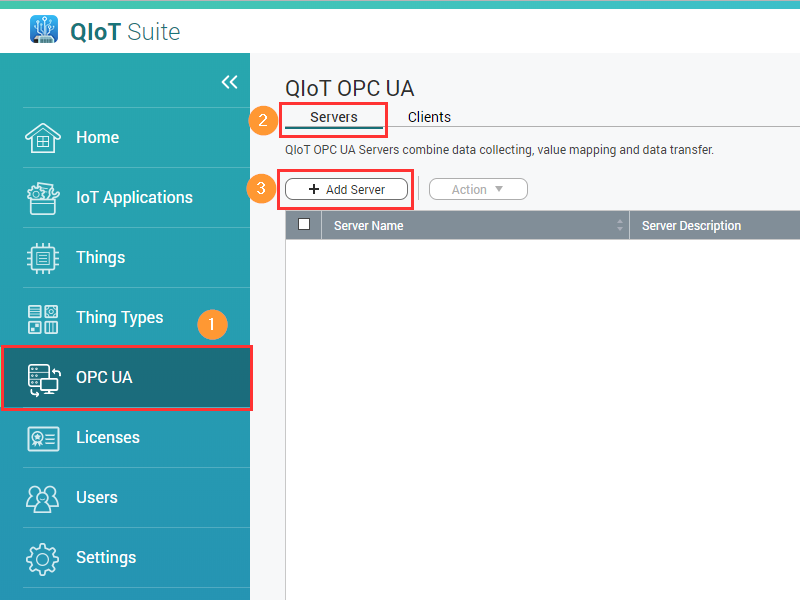800x600 pixels.
Task: Click the Home house icon
Action: [43, 138]
